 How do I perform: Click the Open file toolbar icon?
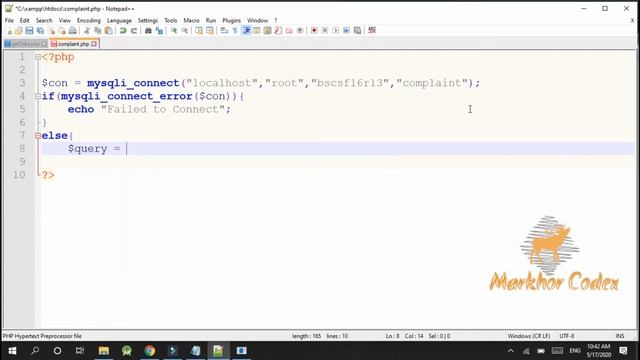(19, 31)
